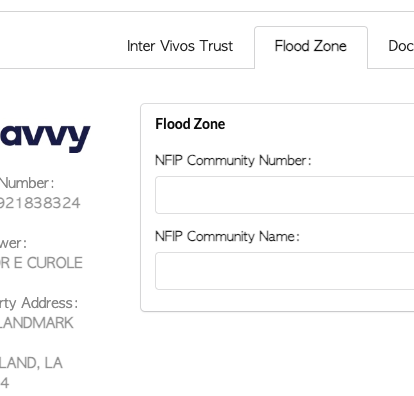
Task: Click the NFIP Community Name label
Action: (x=227, y=237)
